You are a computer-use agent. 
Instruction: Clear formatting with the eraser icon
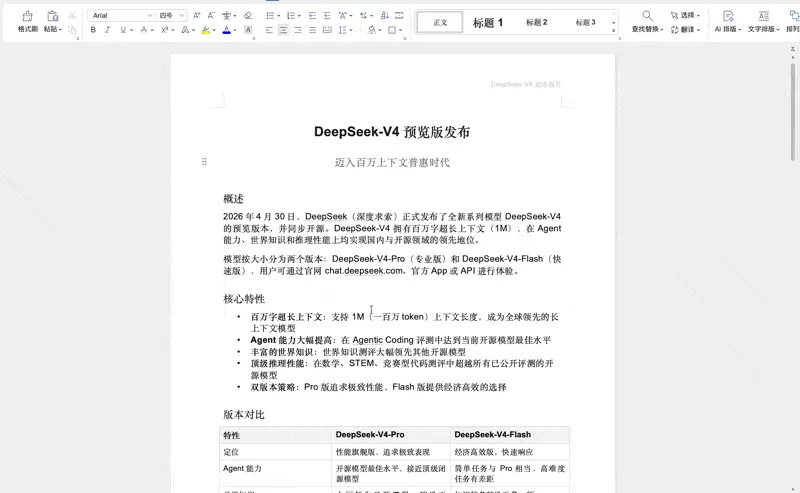pos(248,16)
